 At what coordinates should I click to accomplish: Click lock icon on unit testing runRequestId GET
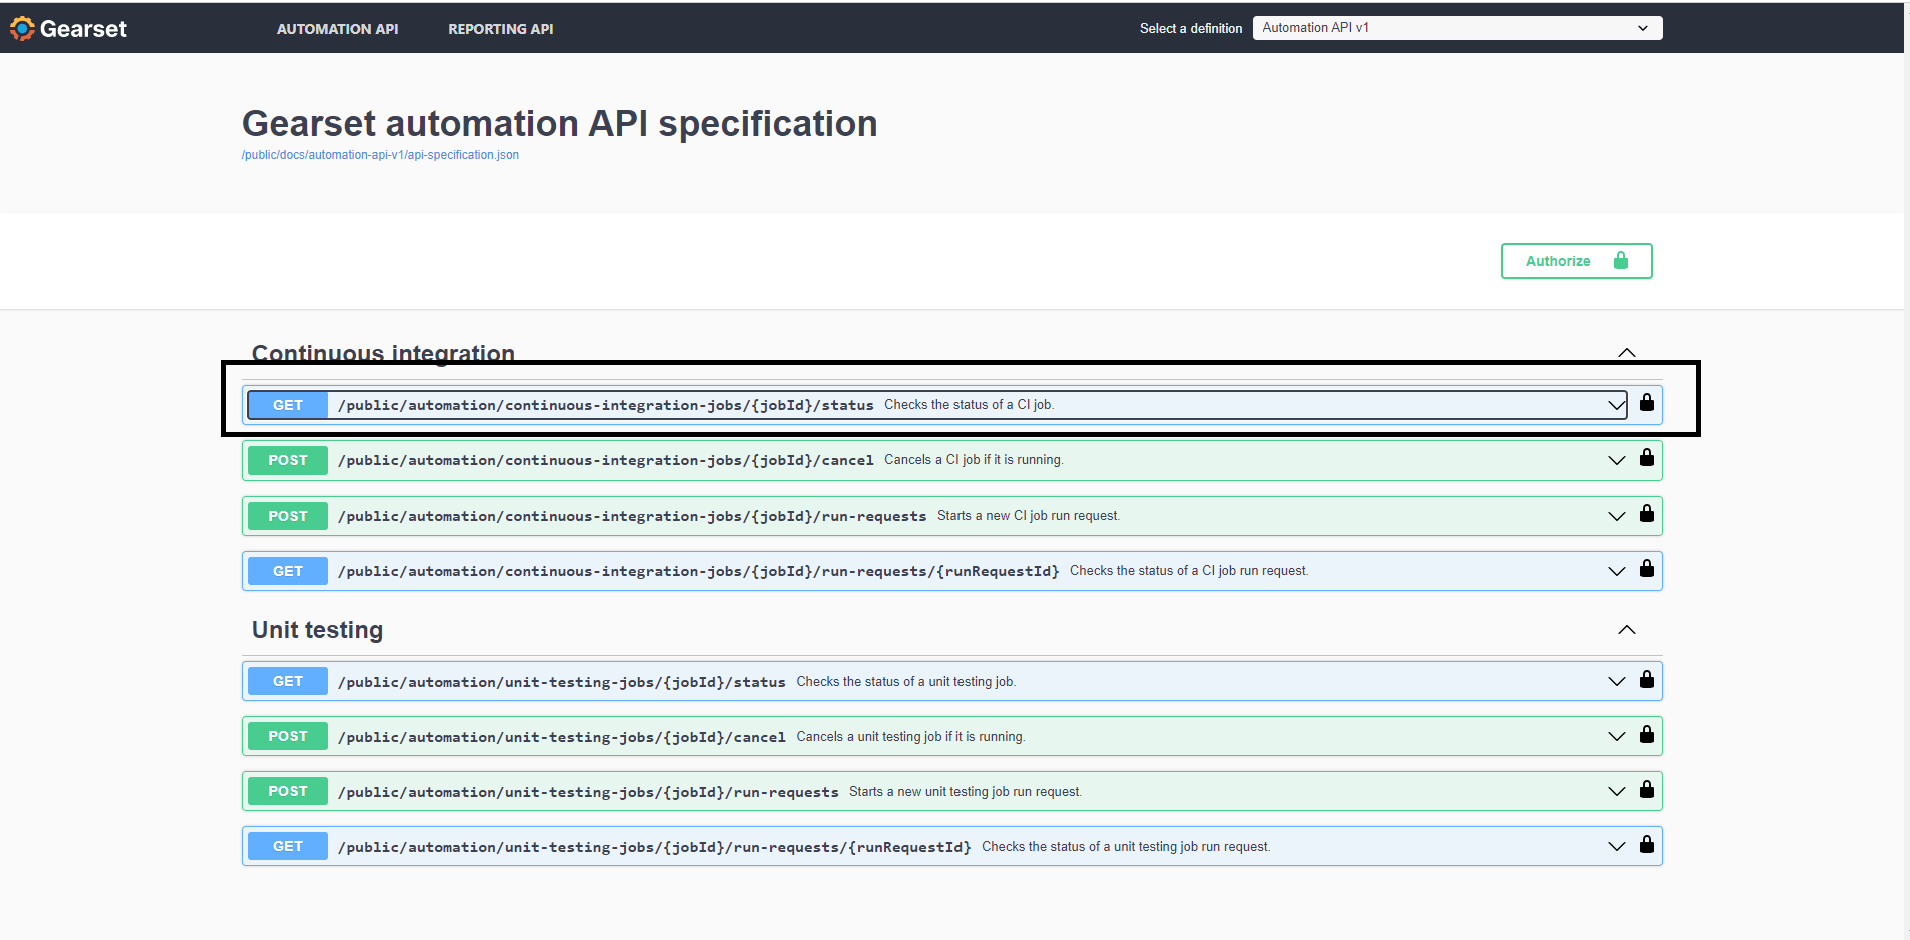[1646, 845]
